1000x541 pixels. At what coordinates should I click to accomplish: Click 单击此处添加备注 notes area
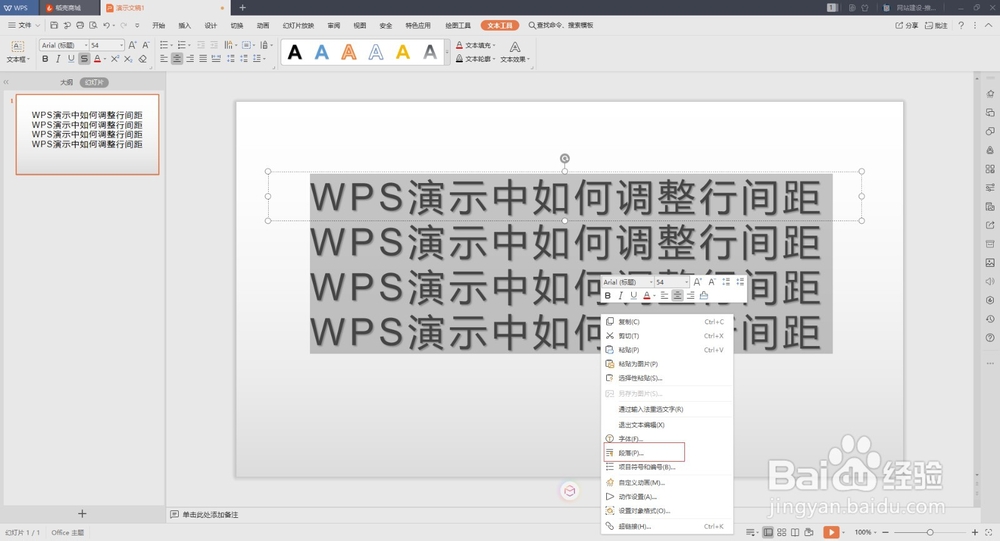point(210,515)
